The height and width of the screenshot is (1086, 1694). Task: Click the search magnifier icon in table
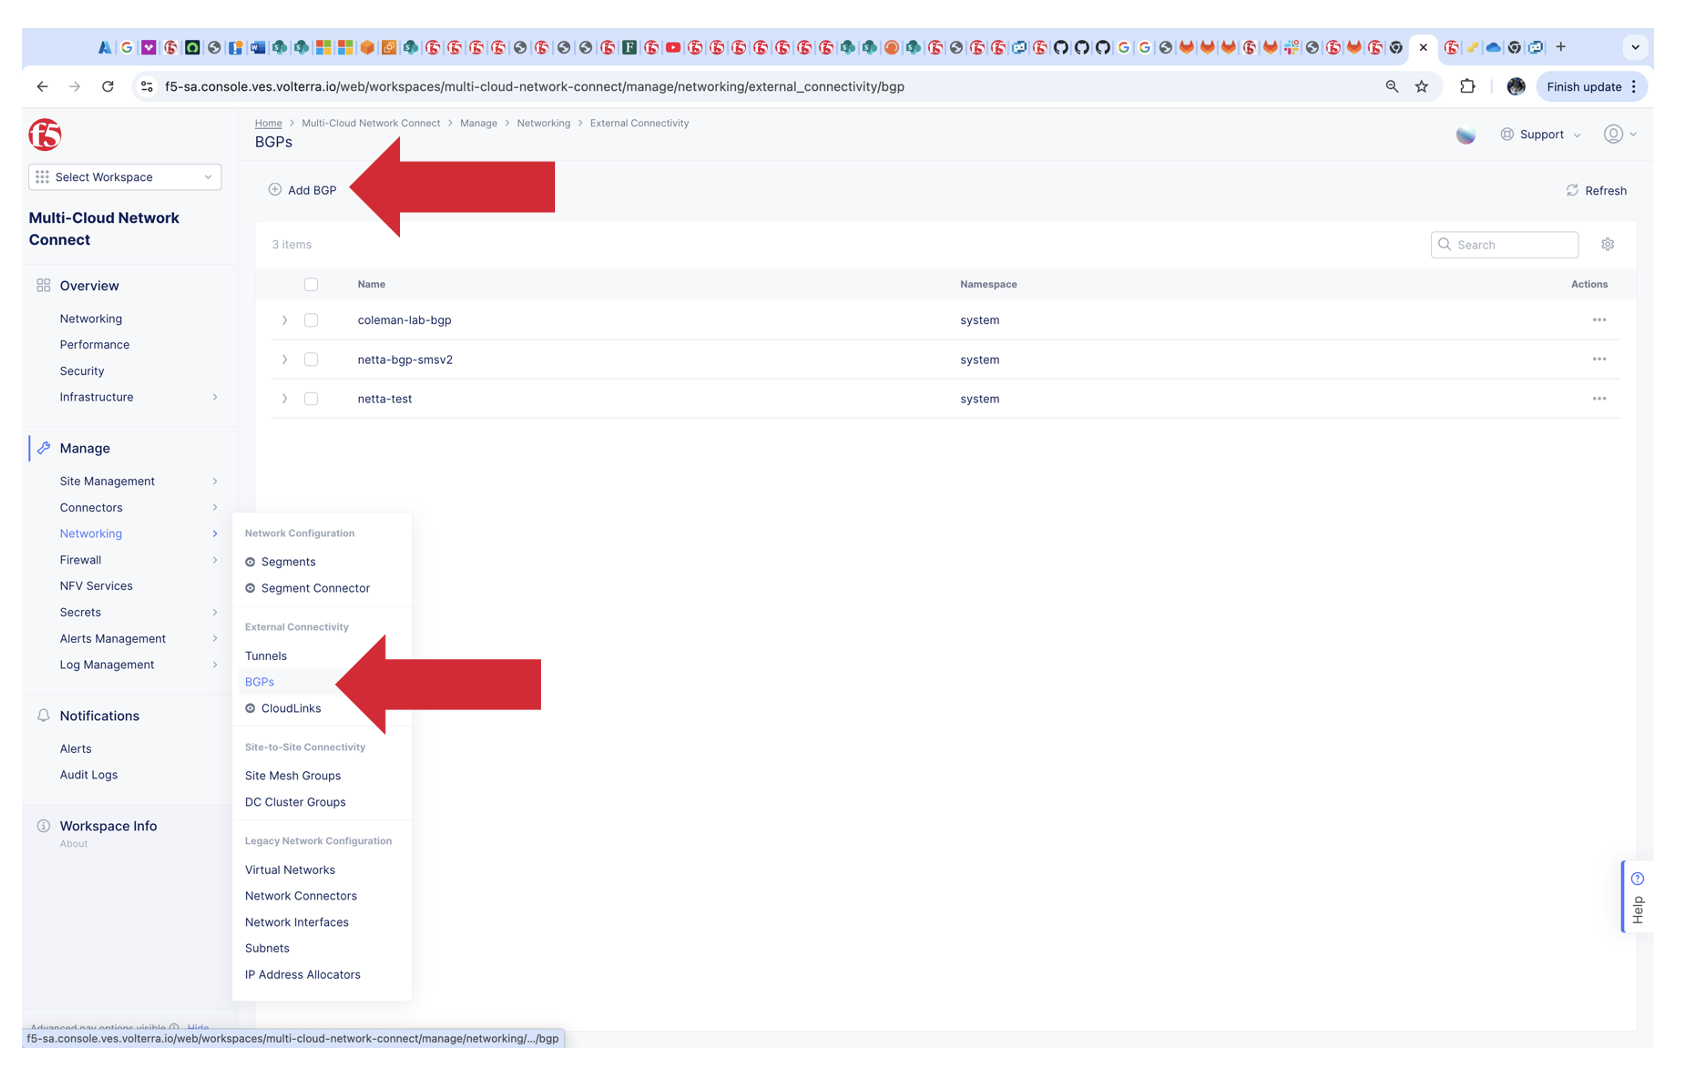1444,244
